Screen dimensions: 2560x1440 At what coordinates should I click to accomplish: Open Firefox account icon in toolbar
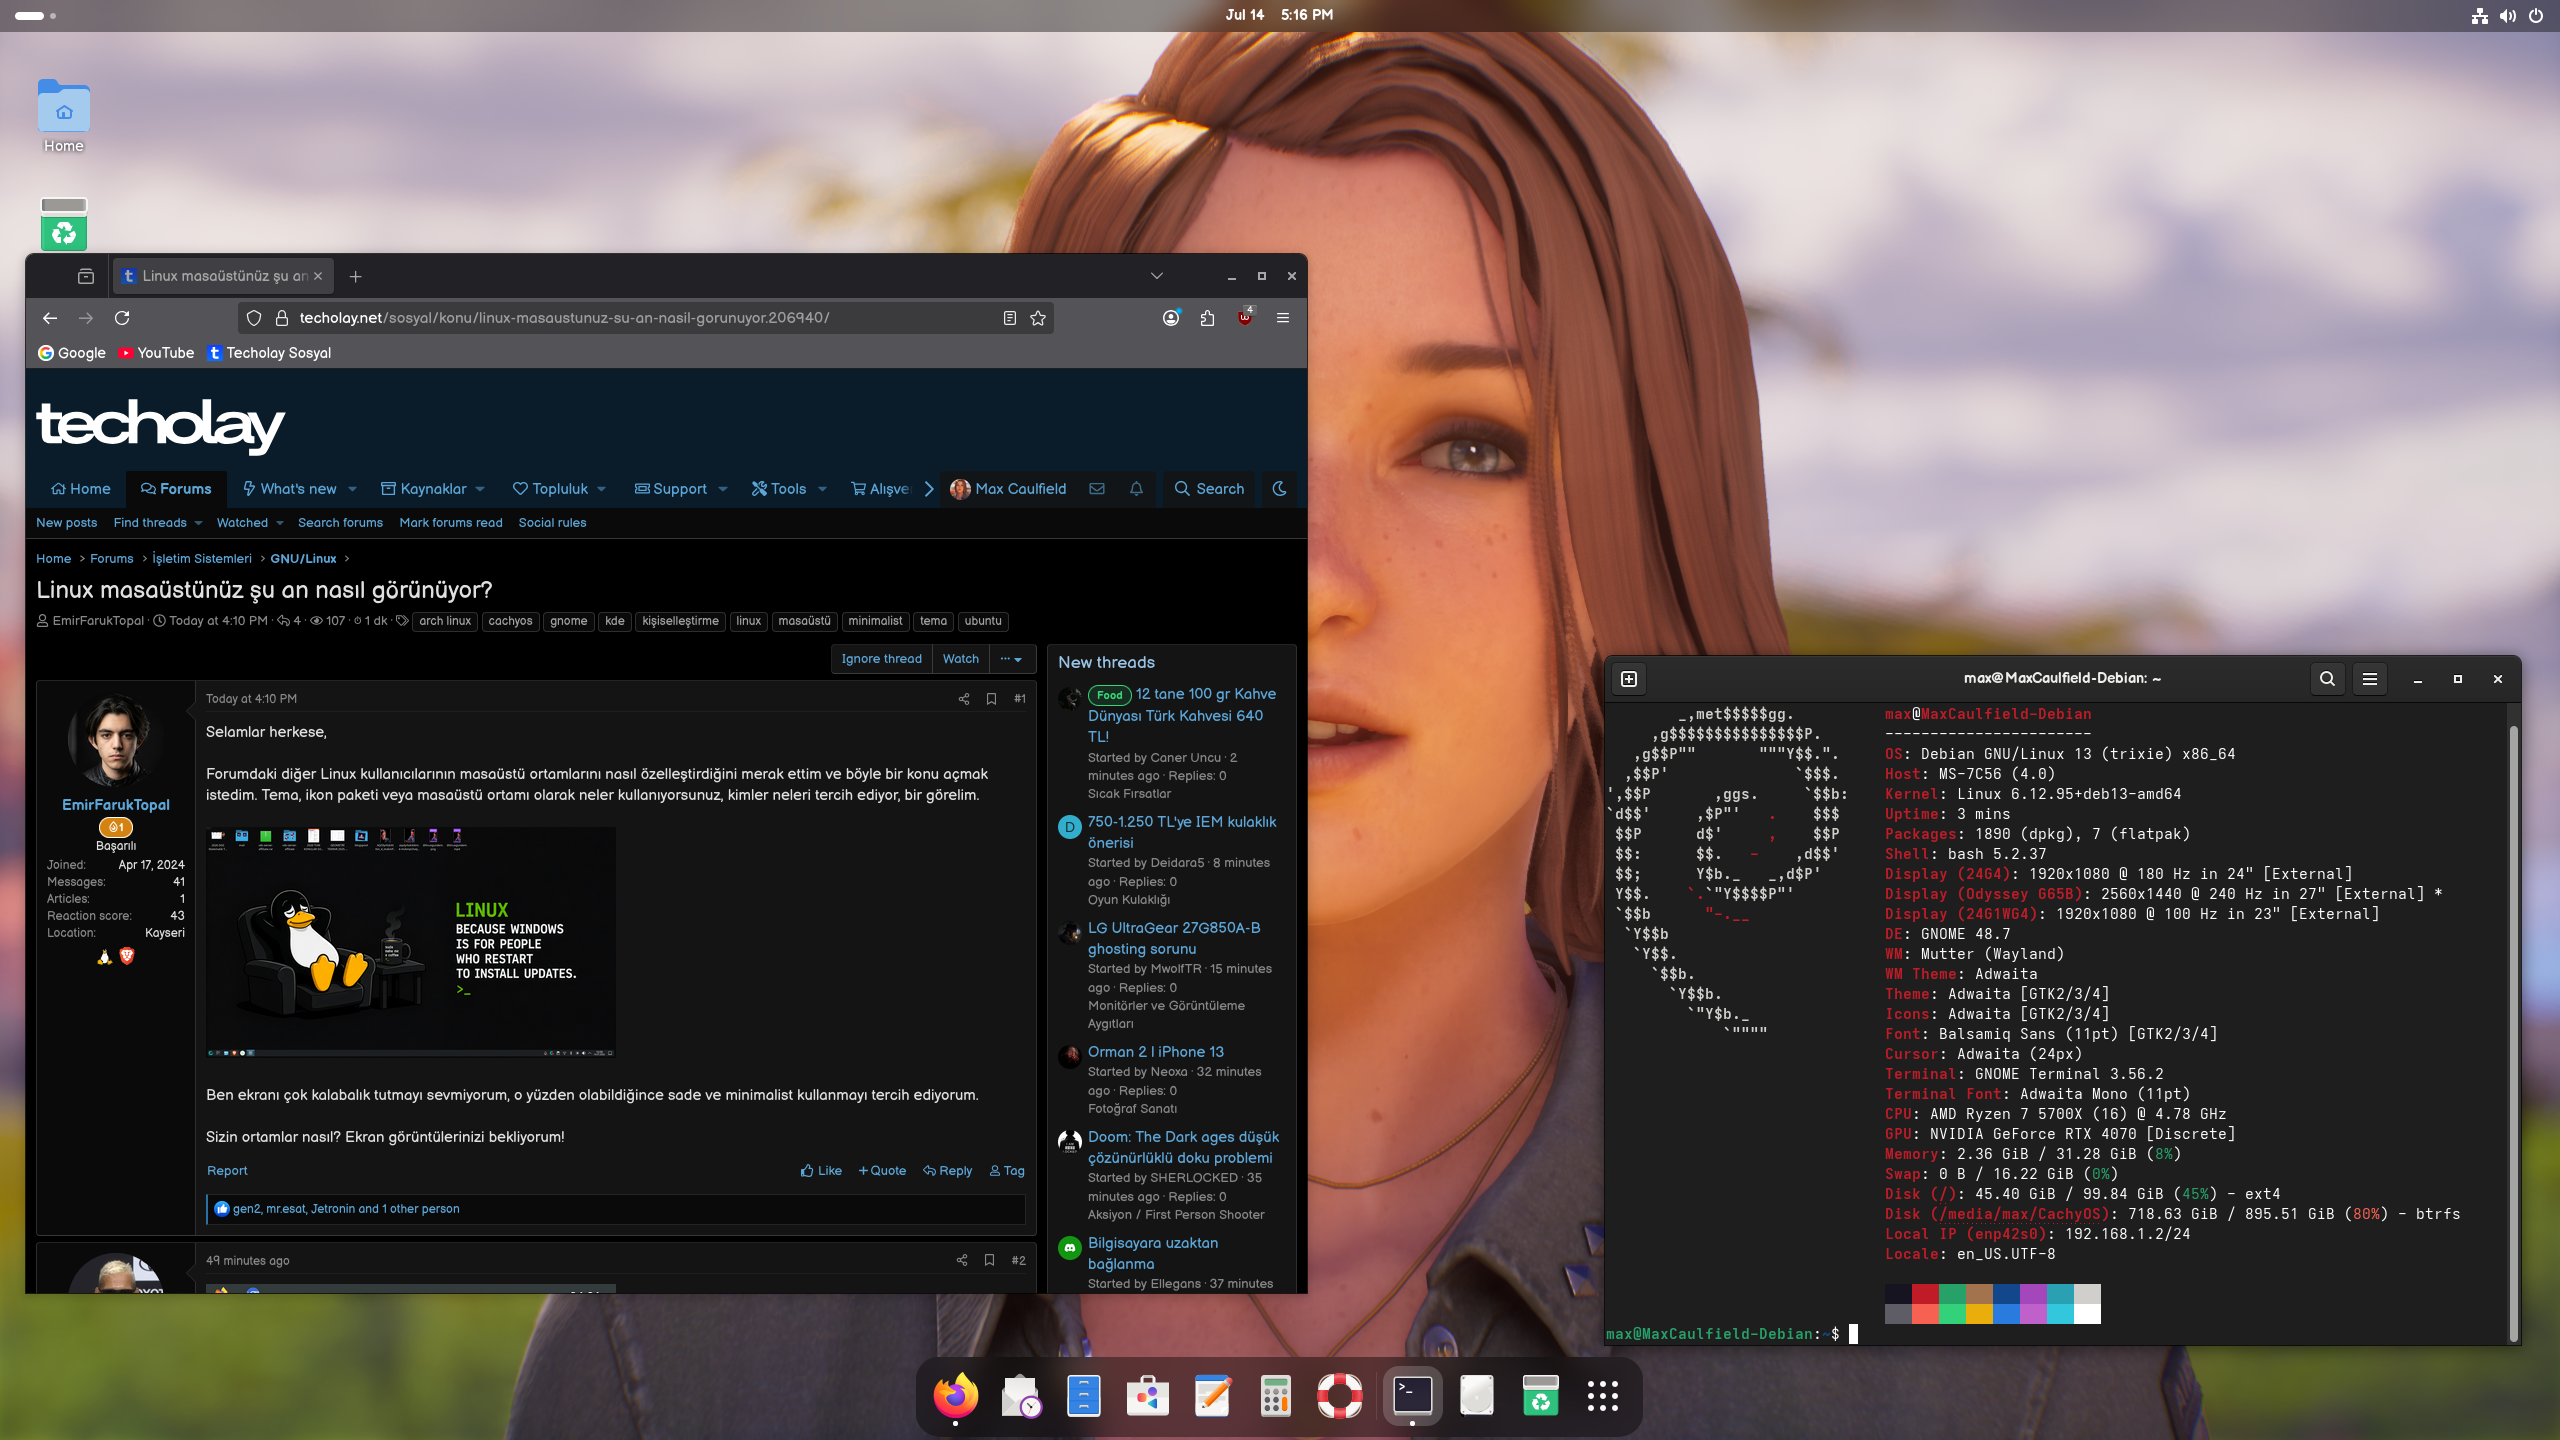pos(1171,318)
